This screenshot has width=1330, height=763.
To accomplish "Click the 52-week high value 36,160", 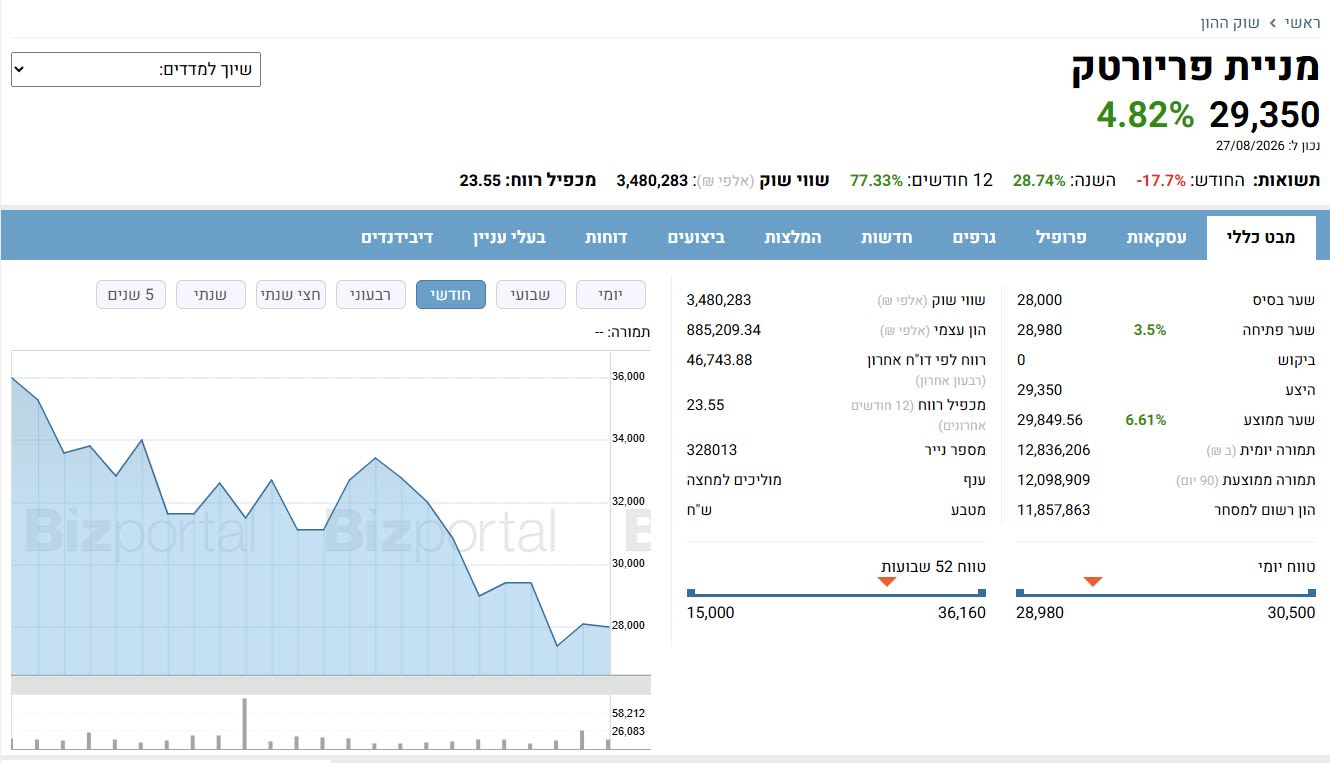I will [x=962, y=613].
